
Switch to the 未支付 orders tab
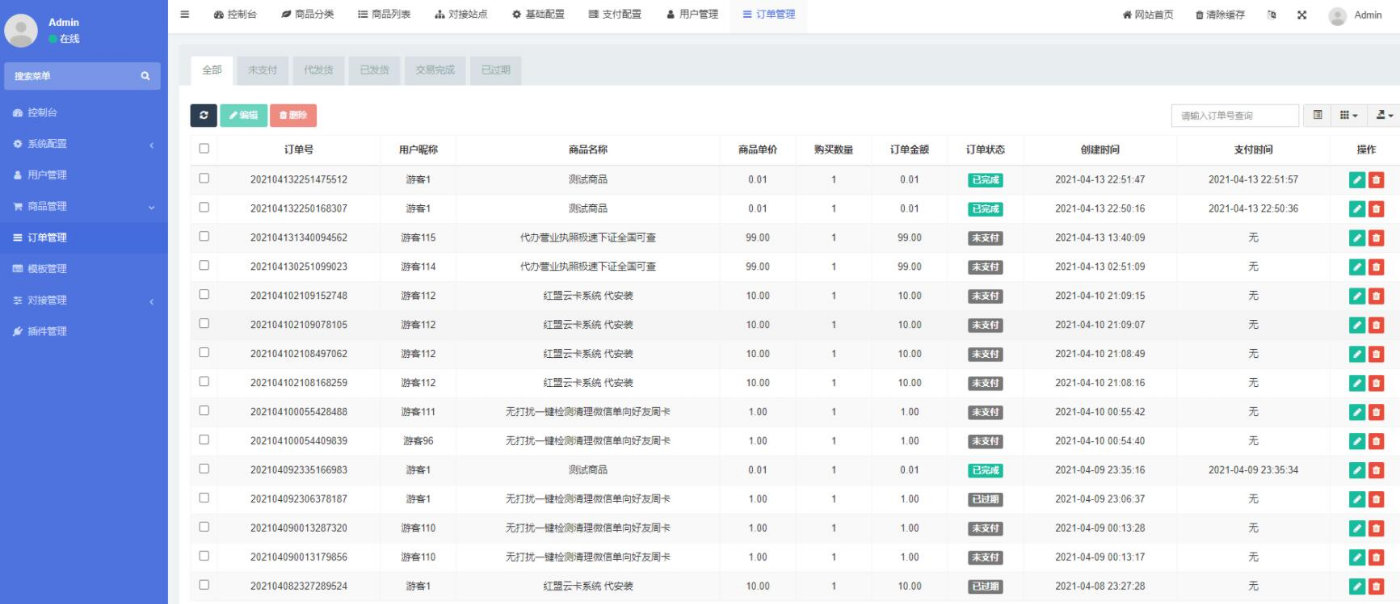click(262, 70)
